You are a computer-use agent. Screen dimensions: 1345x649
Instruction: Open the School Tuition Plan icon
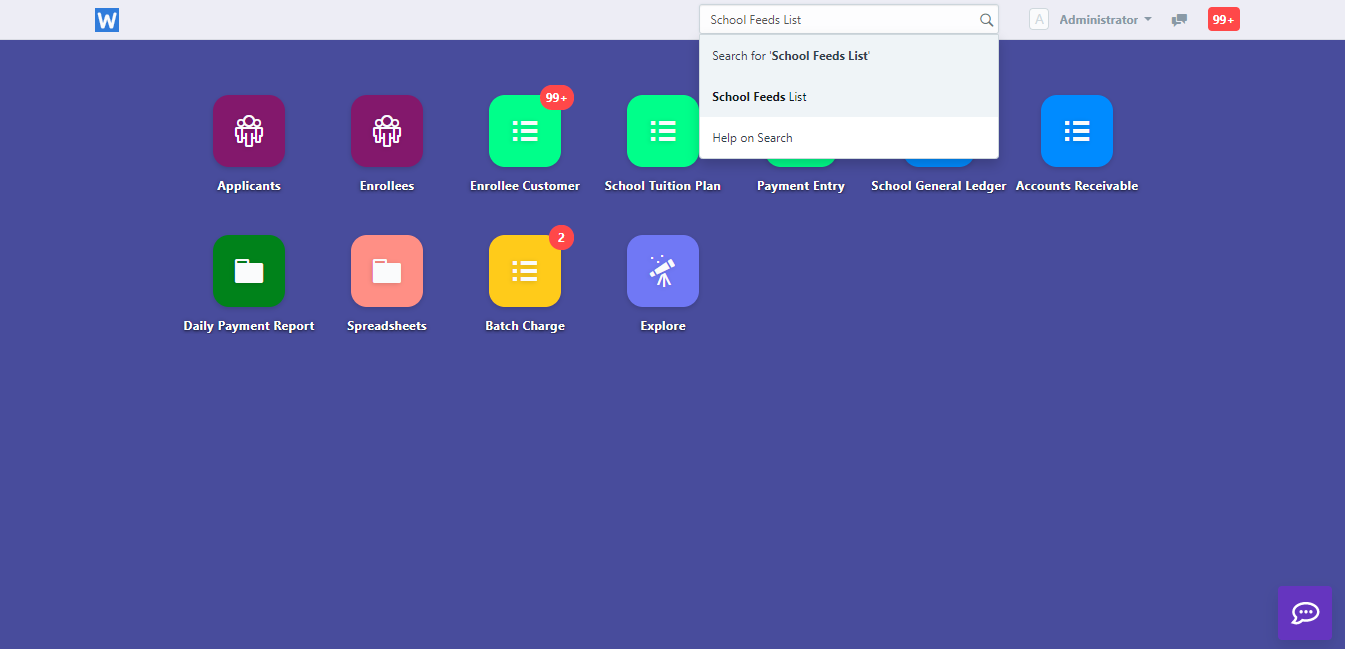(663, 131)
